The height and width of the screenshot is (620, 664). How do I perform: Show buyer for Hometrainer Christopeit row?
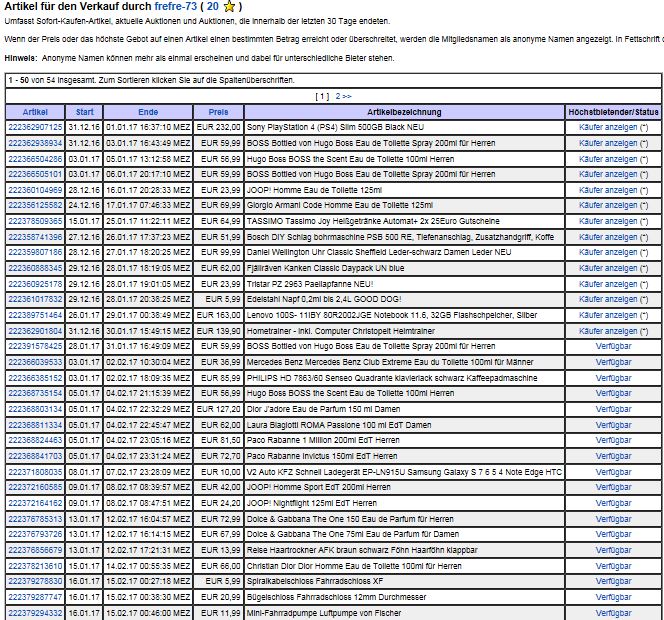click(x=608, y=331)
